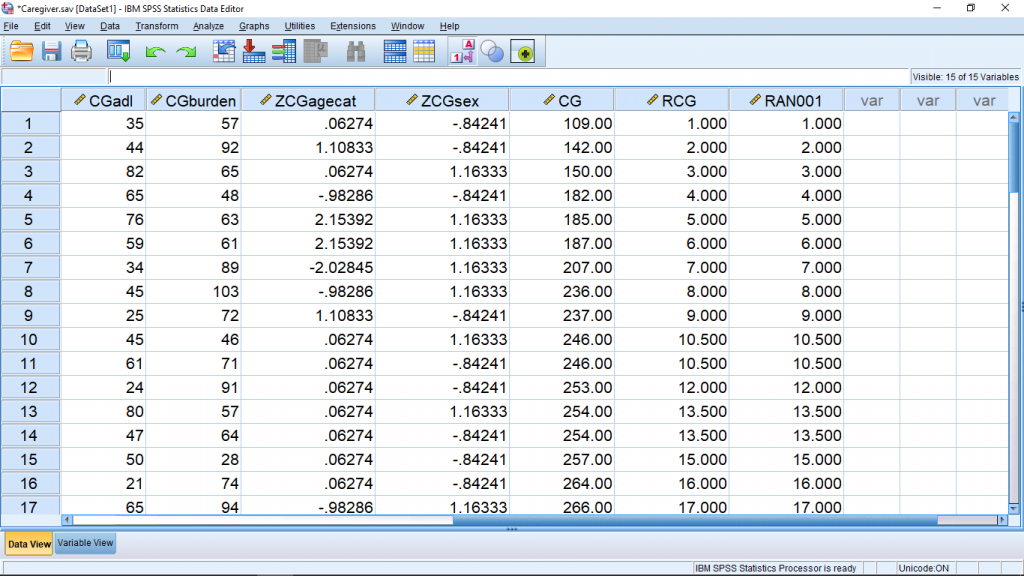The width and height of the screenshot is (1024, 576).
Task: Insert a new variable
Action: 422,51
